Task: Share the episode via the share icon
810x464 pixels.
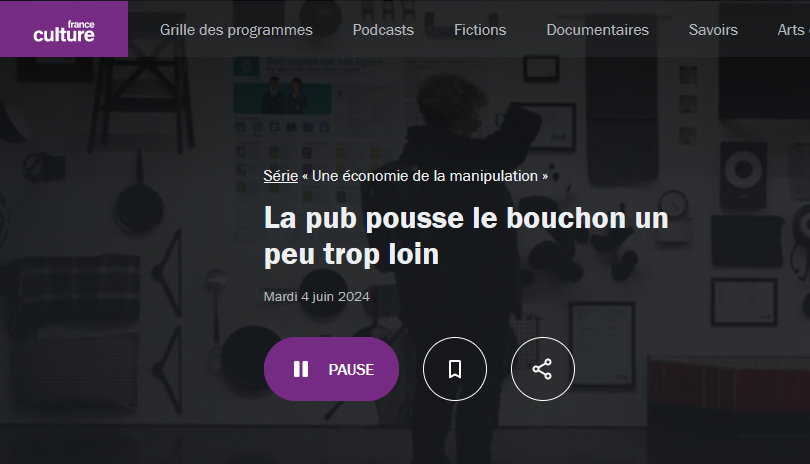Action: [x=542, y=369]
